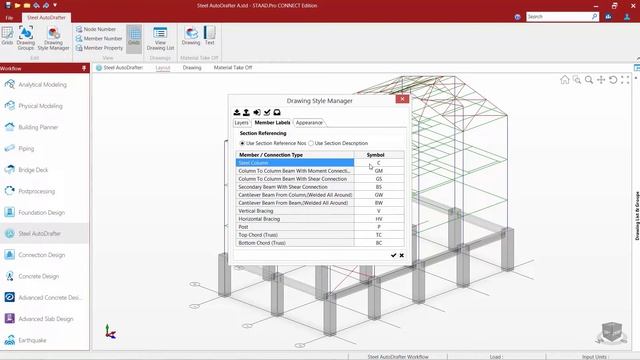Screen dimensions: 640x360
Task: Switch to Appearance tab in dialog
Action: coord(309,122)
